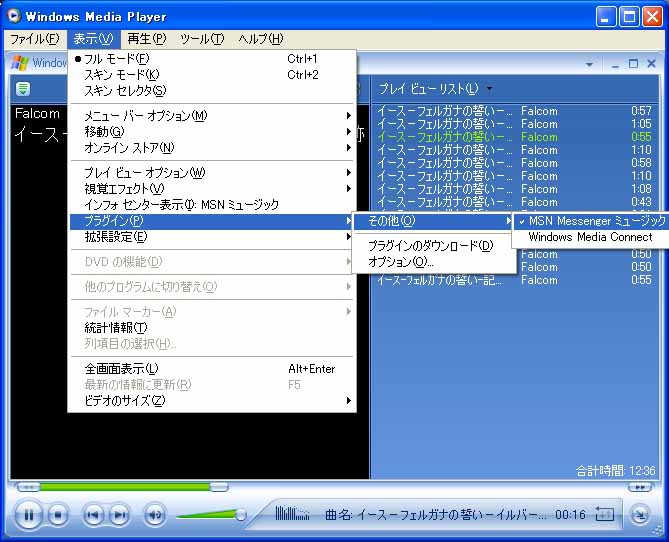Close the inner player pane

(652, 64)
